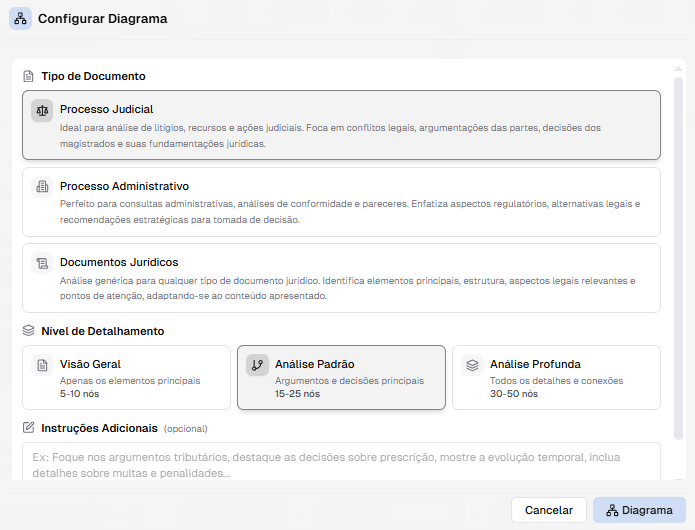This screenshot has height=530, width=695.
Task: Click the scroll icon in Documentos Jurídicos card
Action: [42, 263]
